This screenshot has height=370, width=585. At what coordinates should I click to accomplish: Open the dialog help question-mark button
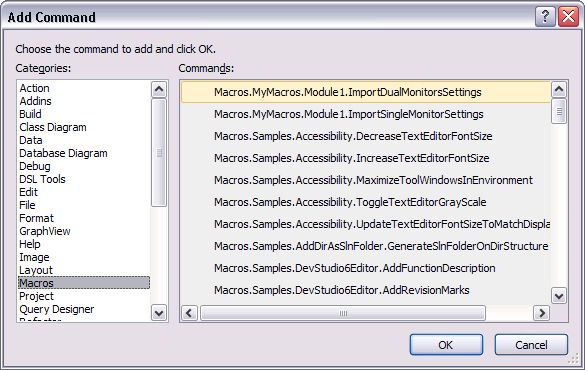545,17
